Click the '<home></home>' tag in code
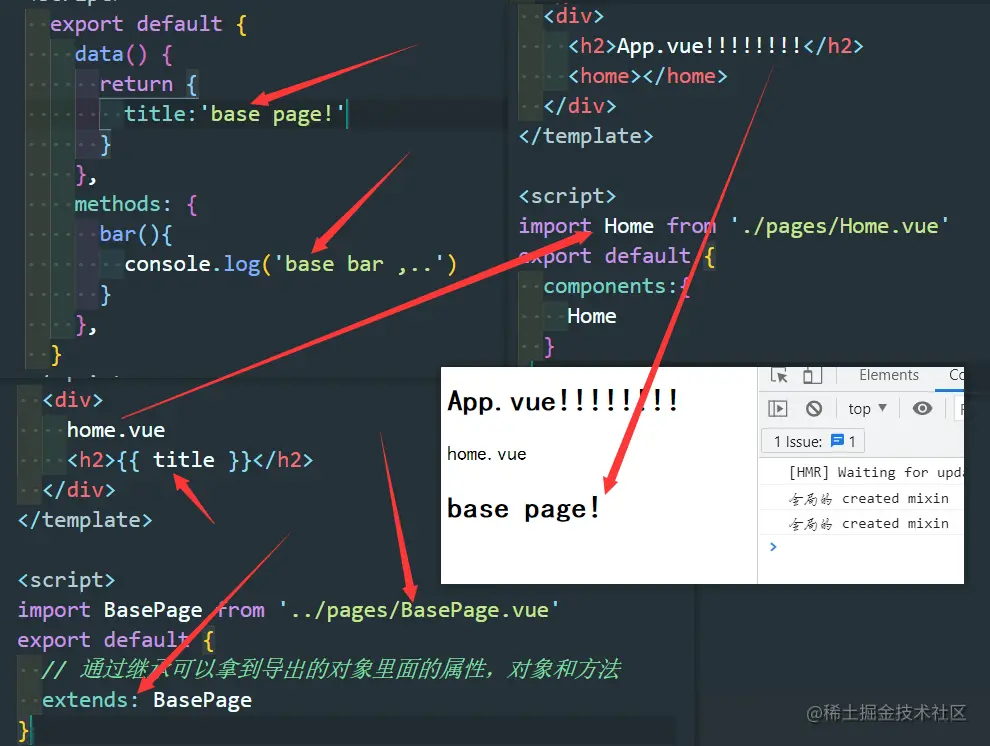Screen dimensions: 990x746 click(x=648, y=76)
